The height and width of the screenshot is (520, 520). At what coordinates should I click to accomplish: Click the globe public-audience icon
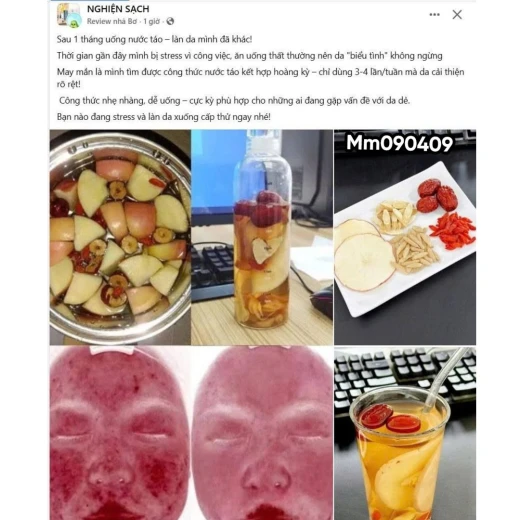[170, 21]
